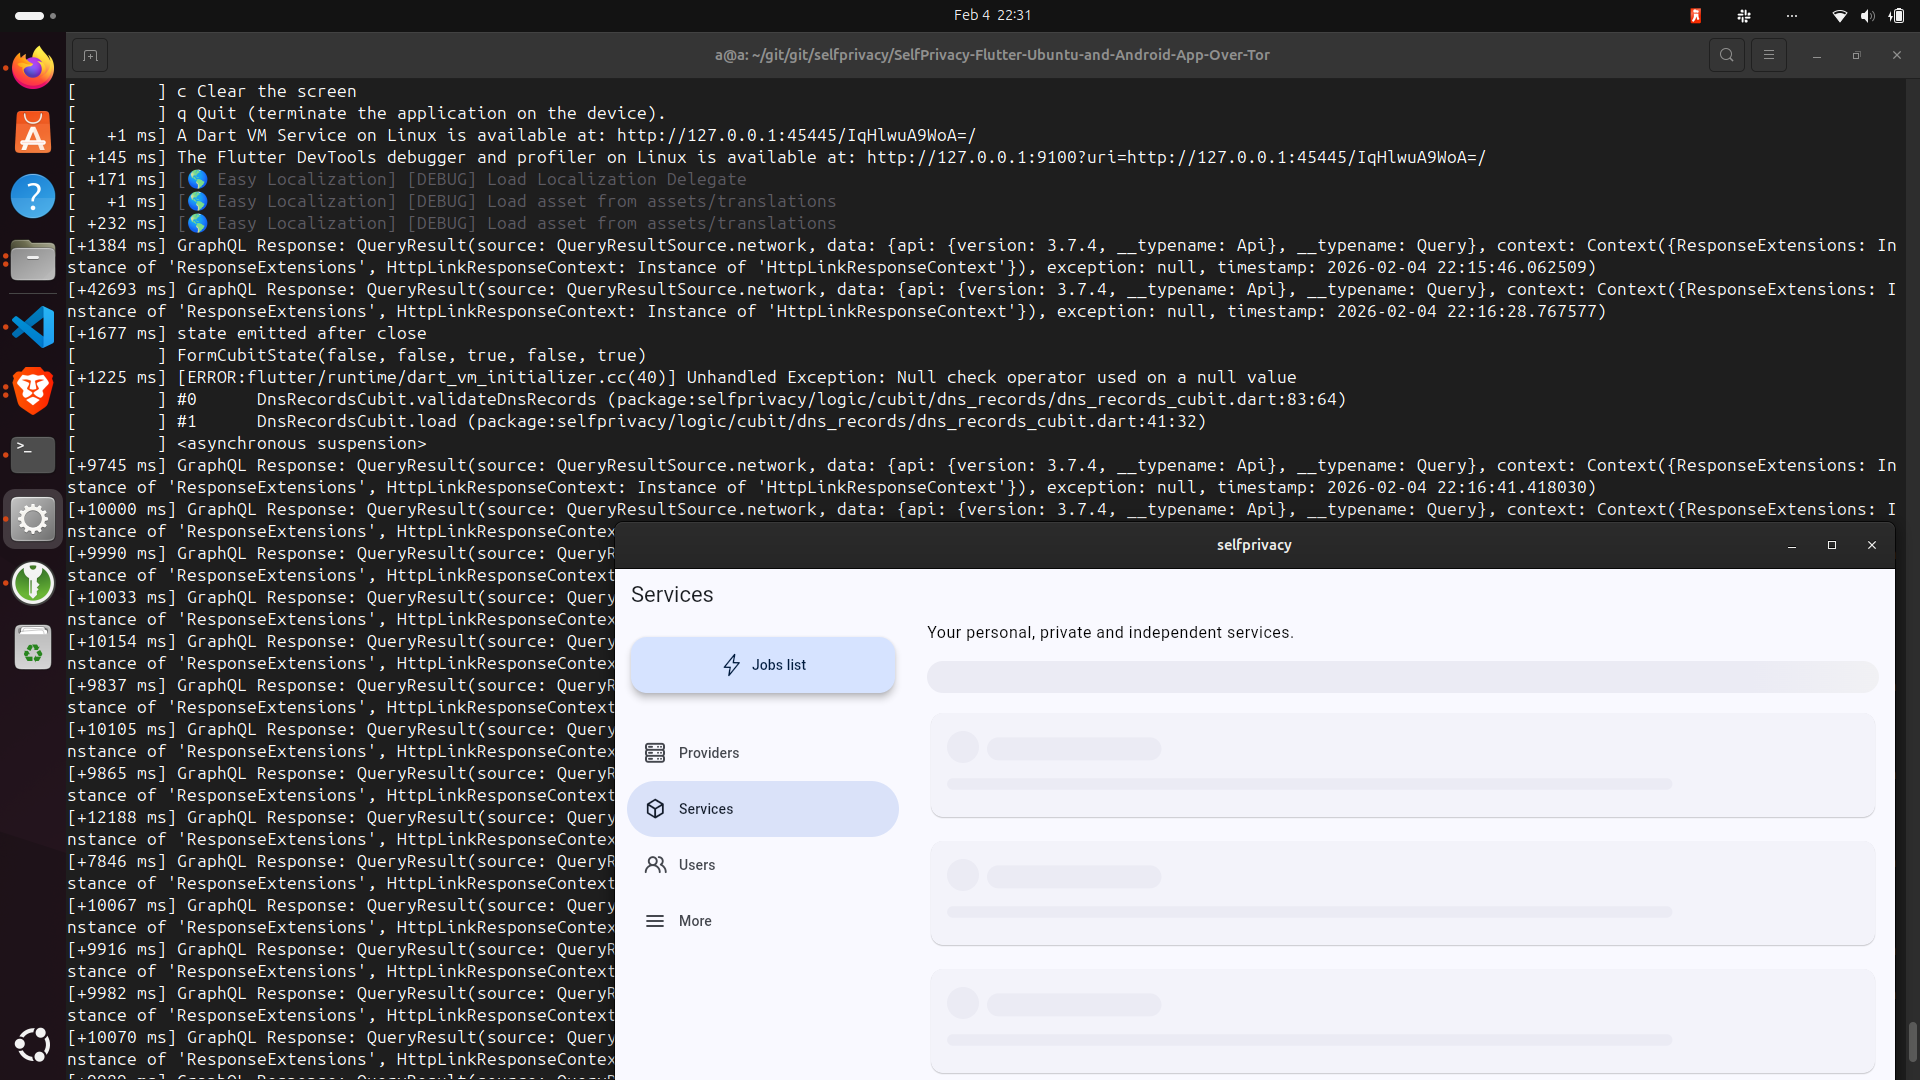Viewport: 1920px width, 1080px height.
Task: Click the date and time clock
Action: (992, 15)
